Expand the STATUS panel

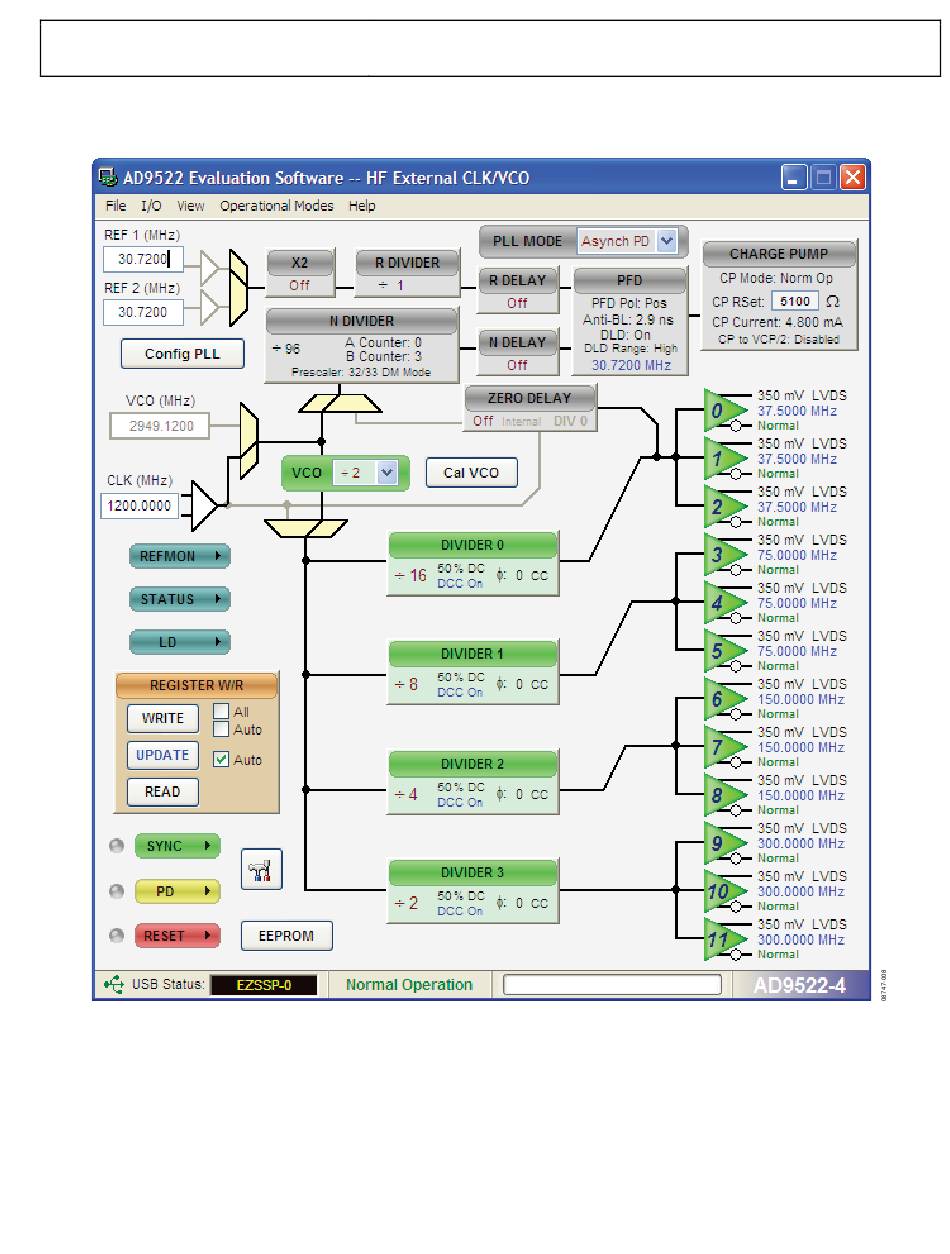coord(179,599)
